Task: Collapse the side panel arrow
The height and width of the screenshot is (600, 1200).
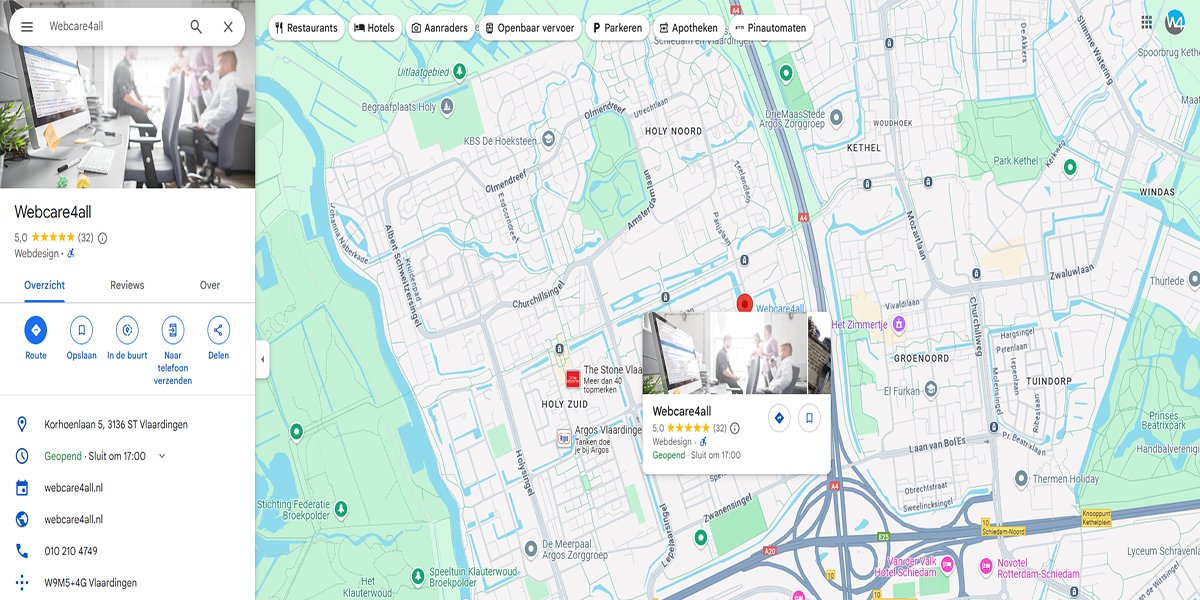Action: click(x=262, y=360)
